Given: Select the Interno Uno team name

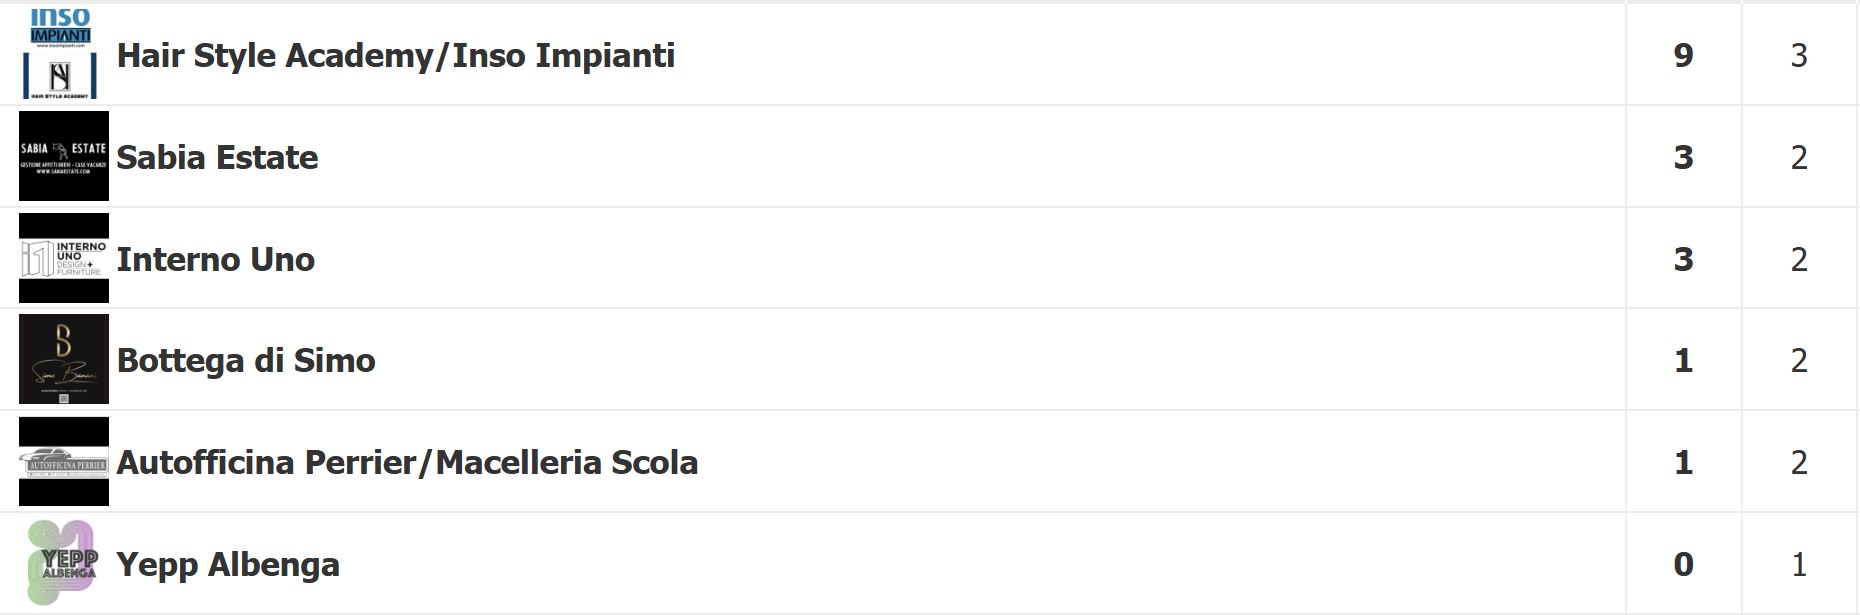Looking at the screenshot, I should click(215, 260).
